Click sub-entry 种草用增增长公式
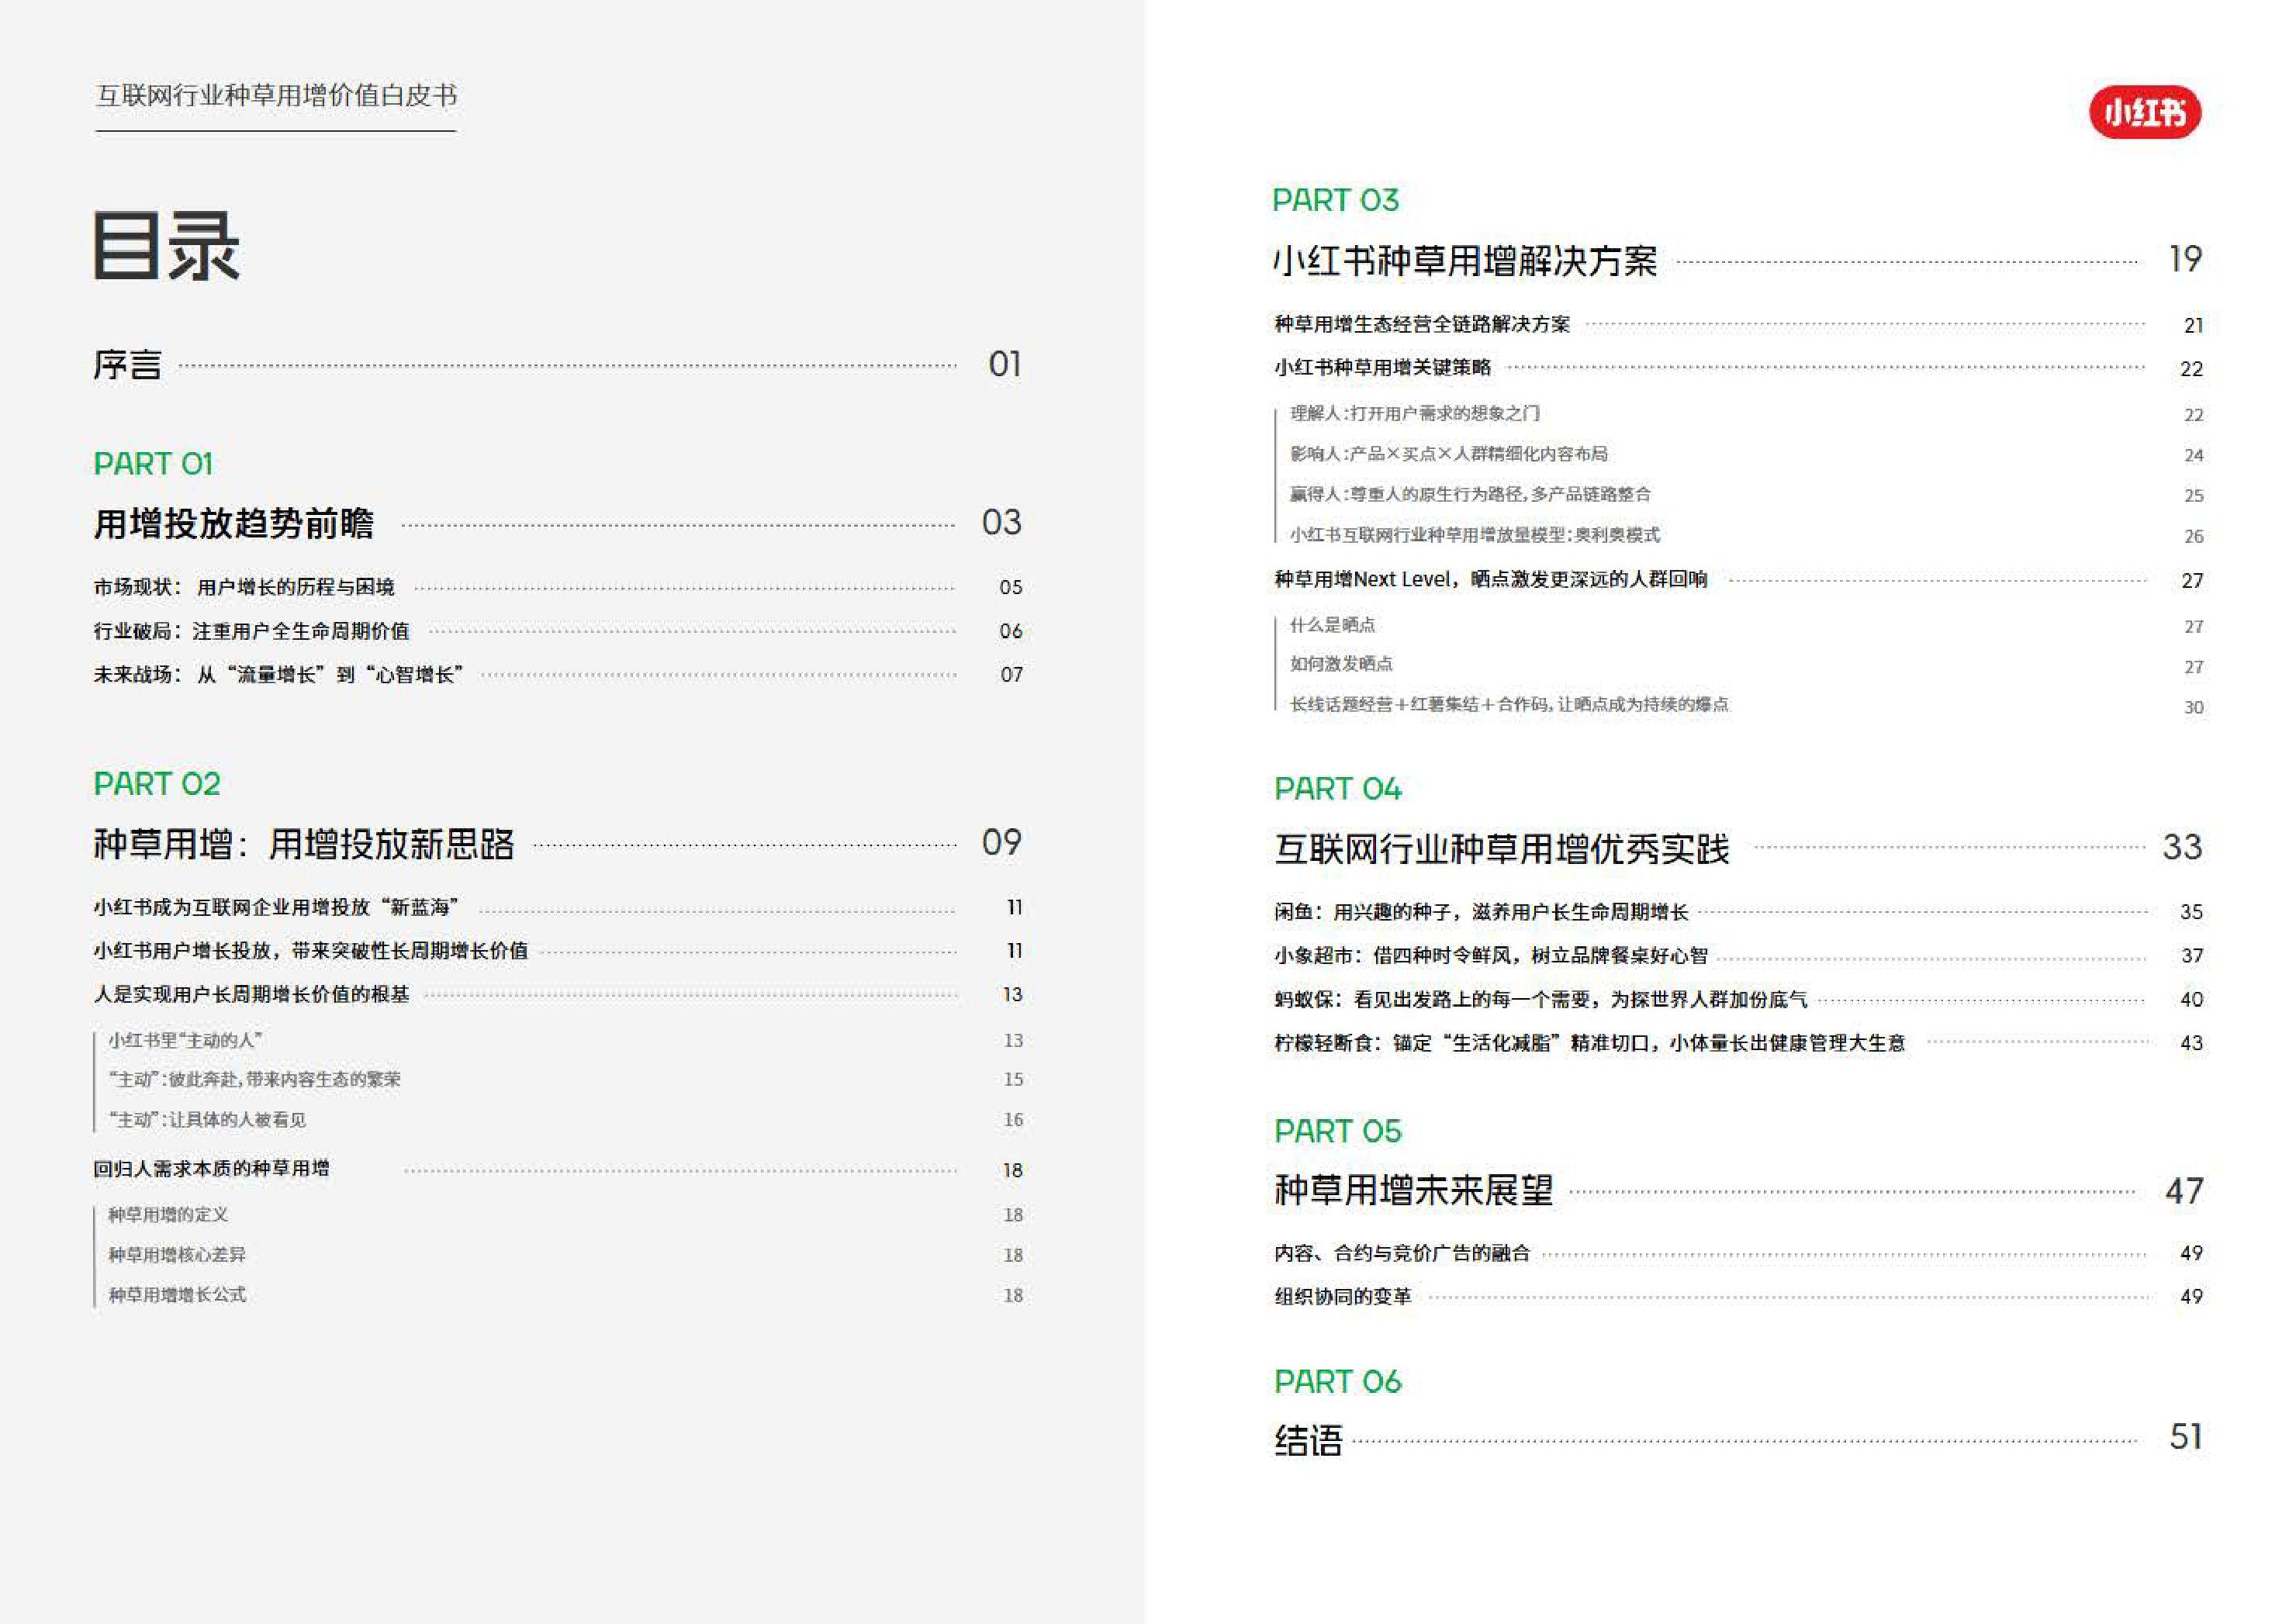2296x1624 pixels. pos(177,1295)
